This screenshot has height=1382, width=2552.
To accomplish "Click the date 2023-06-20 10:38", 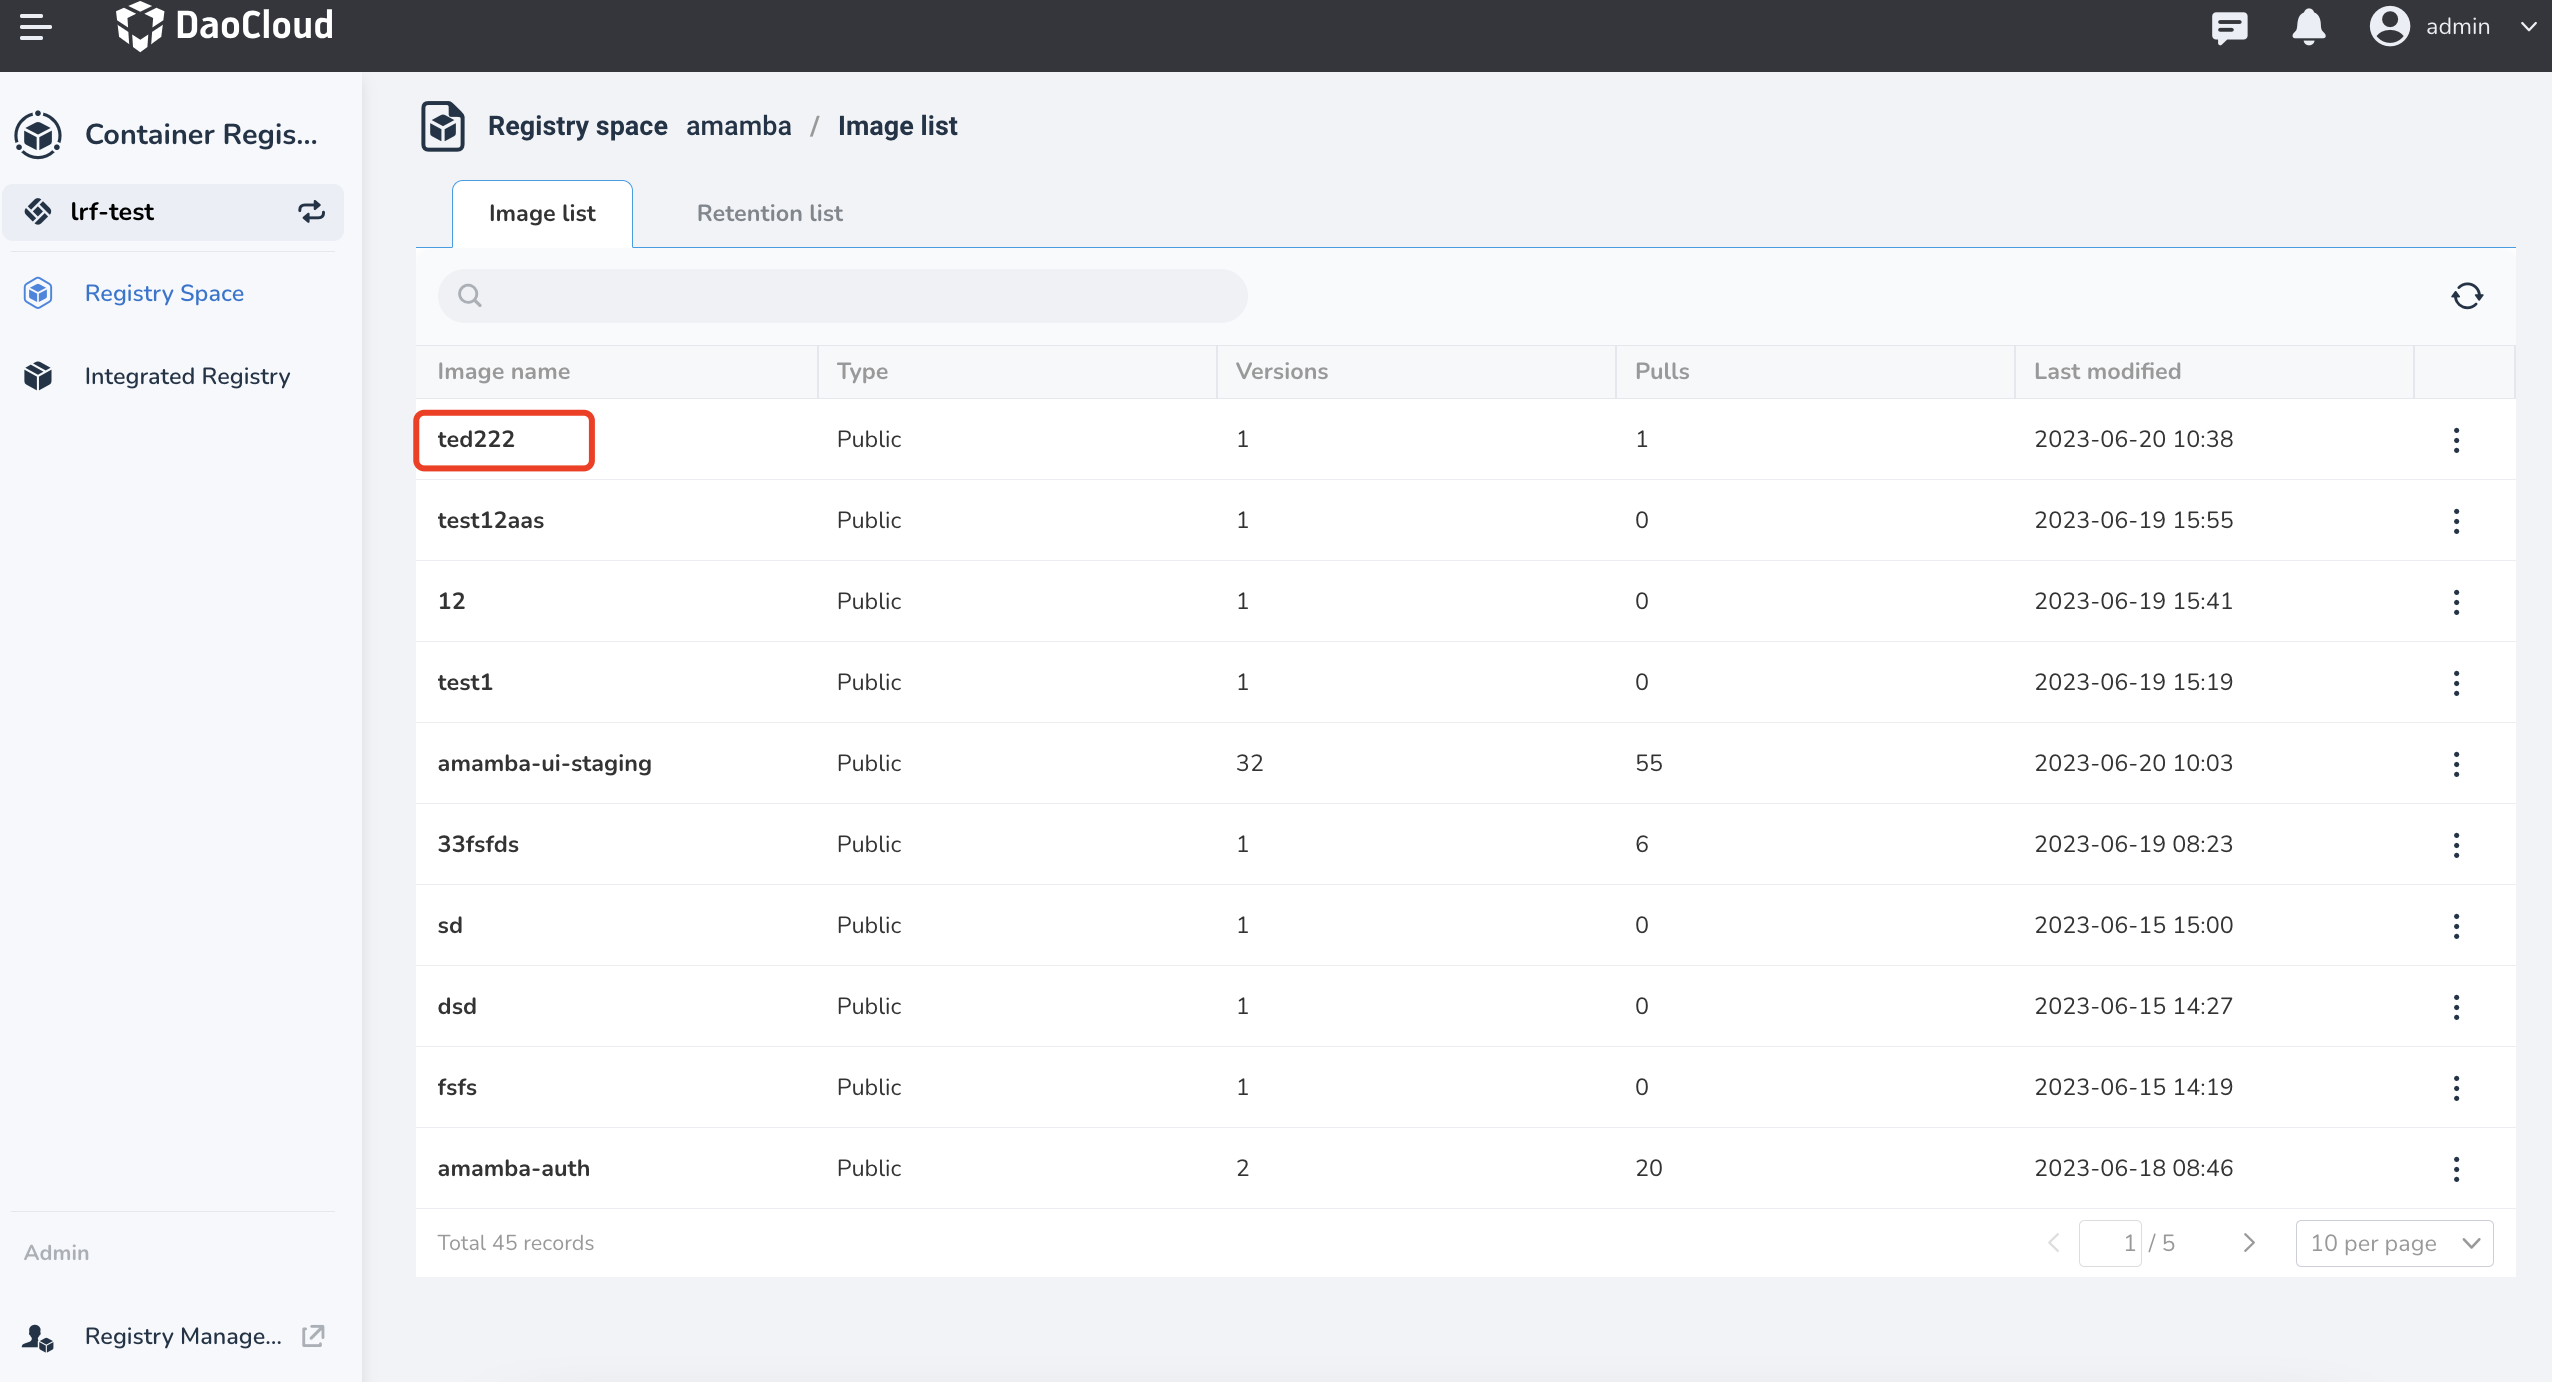I will [x=2133, y=439].
